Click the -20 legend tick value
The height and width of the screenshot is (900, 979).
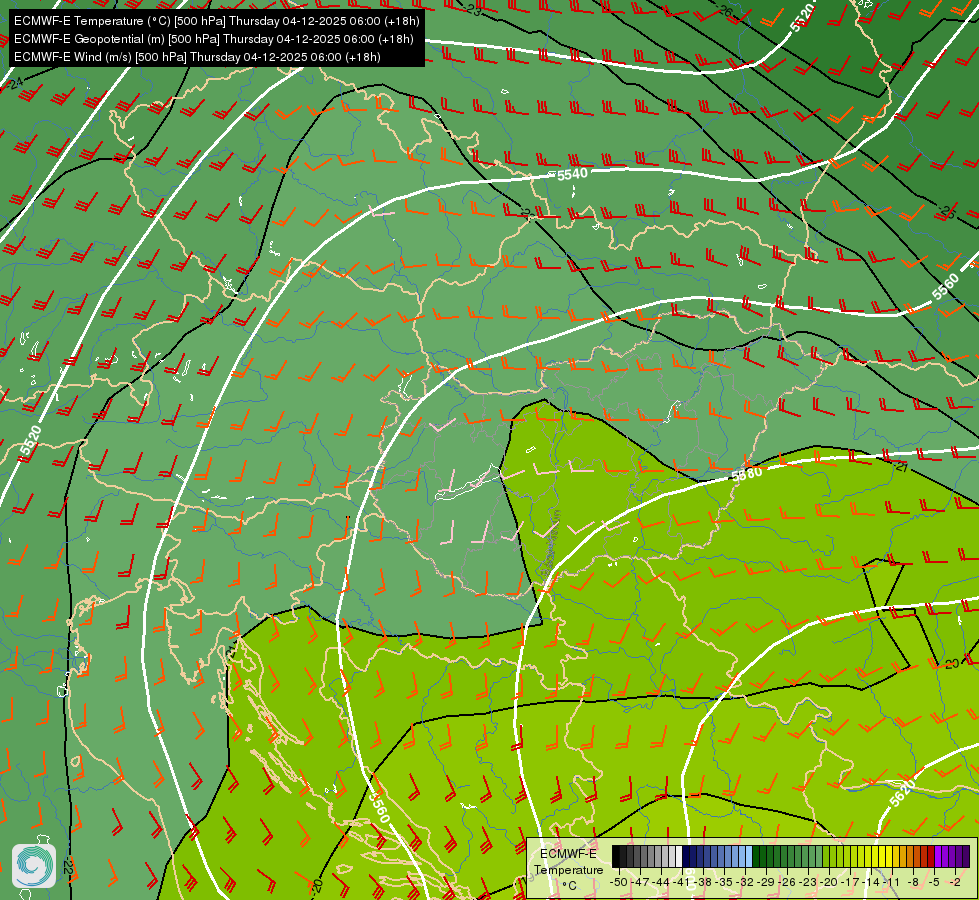829,883
